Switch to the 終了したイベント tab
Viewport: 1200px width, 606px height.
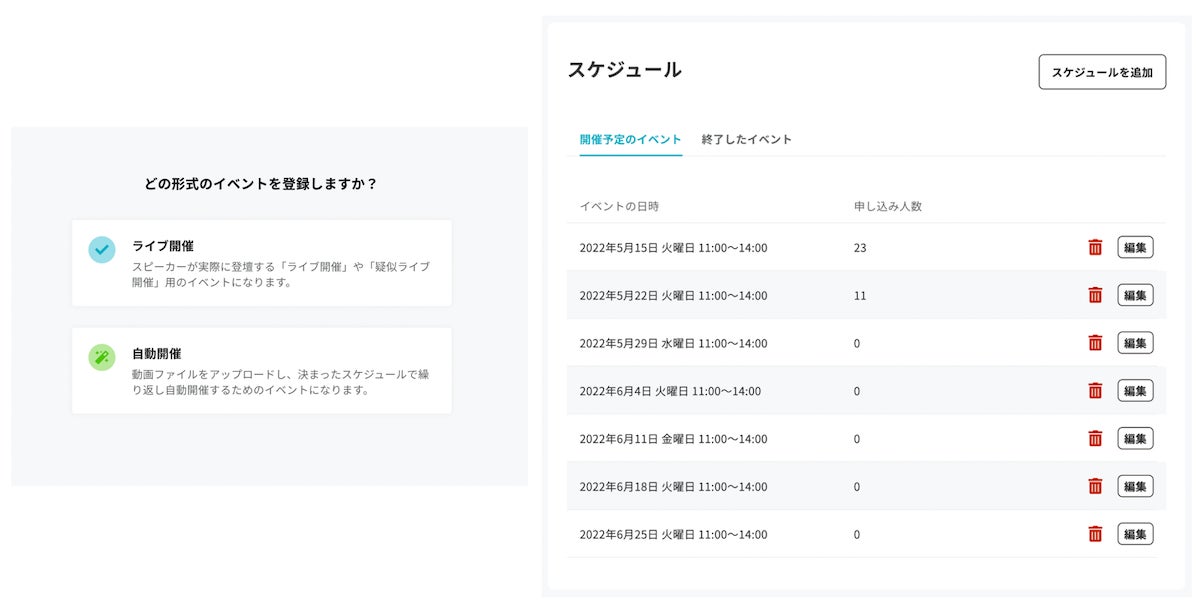746,140
